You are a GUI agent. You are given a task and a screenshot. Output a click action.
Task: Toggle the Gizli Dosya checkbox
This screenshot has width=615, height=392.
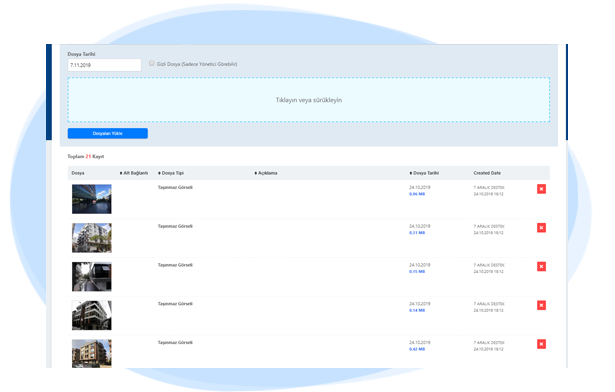pyautogui.click(x=152, y=63)
